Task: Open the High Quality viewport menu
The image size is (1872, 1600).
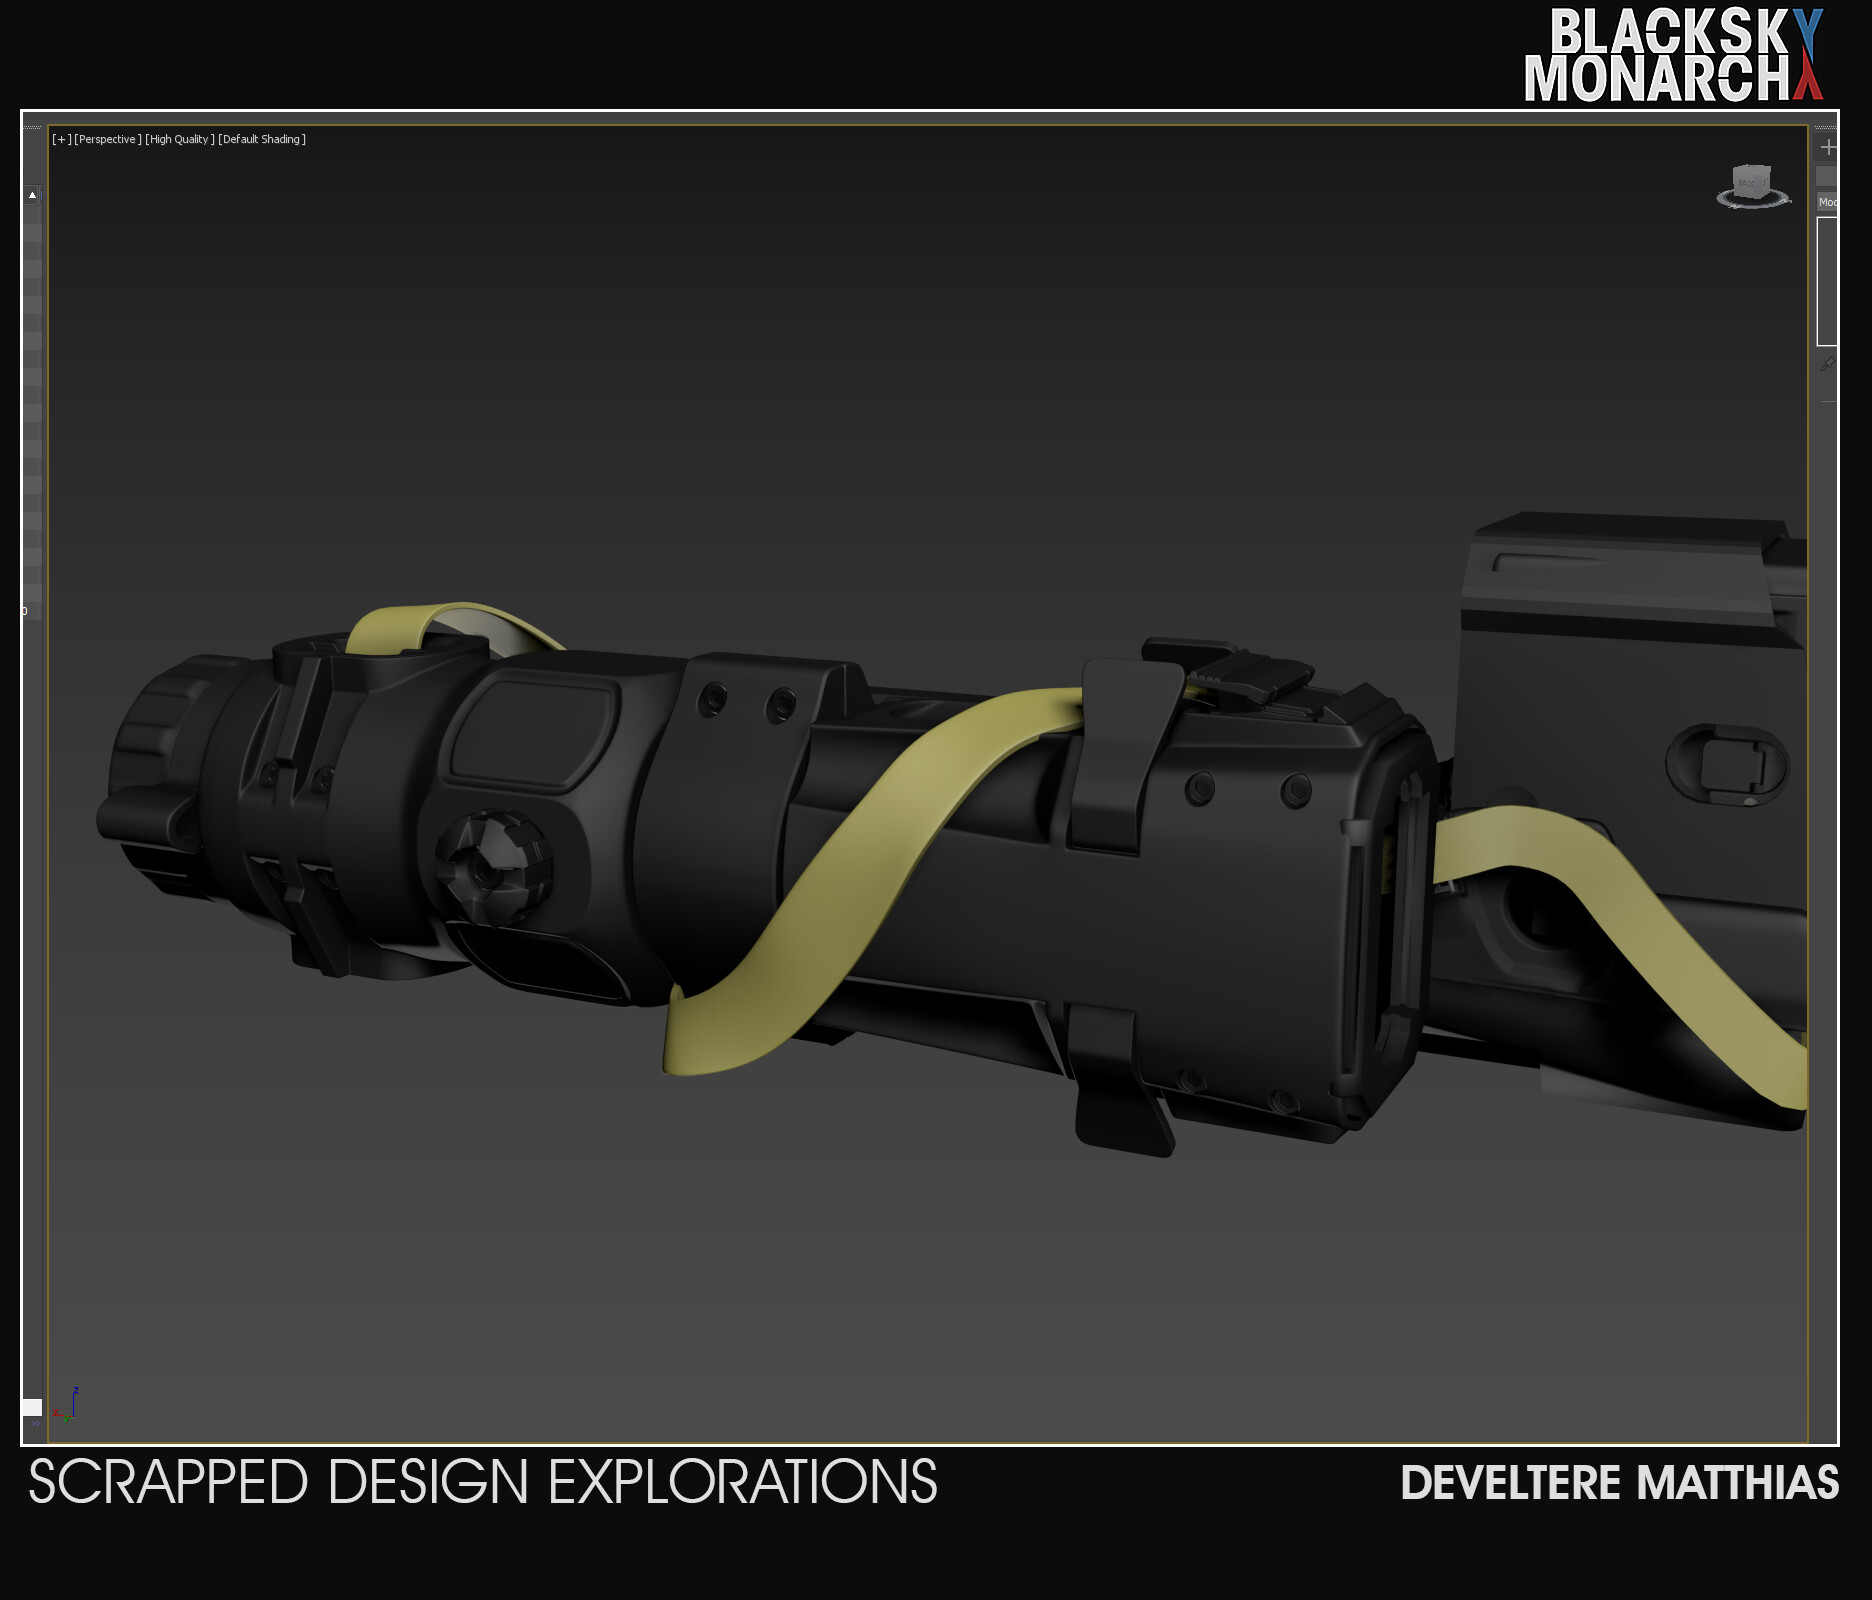Action: pos(180,139)
